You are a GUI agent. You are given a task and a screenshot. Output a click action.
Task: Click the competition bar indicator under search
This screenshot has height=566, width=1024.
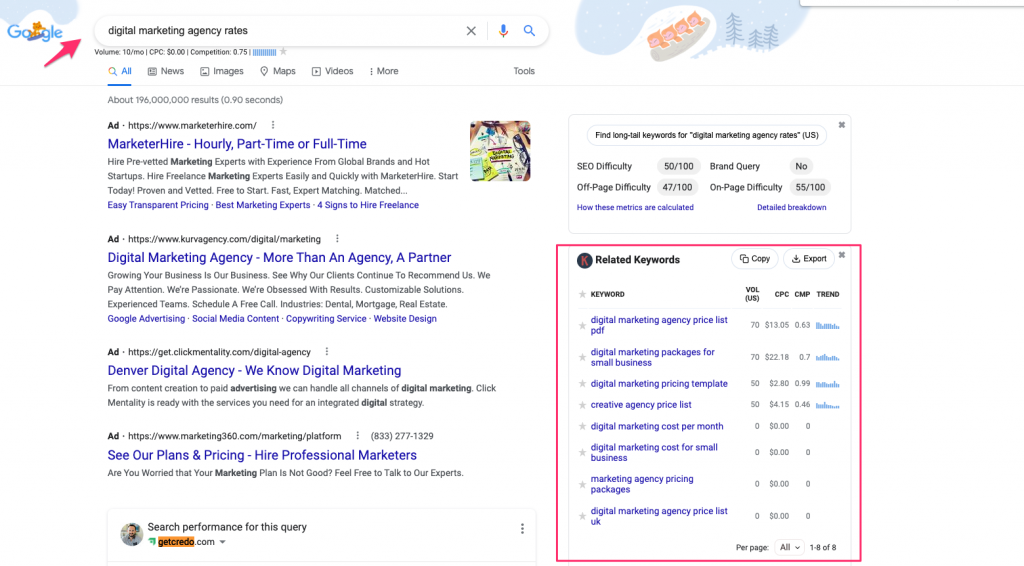pyautogui.click(x=264, y=52)
